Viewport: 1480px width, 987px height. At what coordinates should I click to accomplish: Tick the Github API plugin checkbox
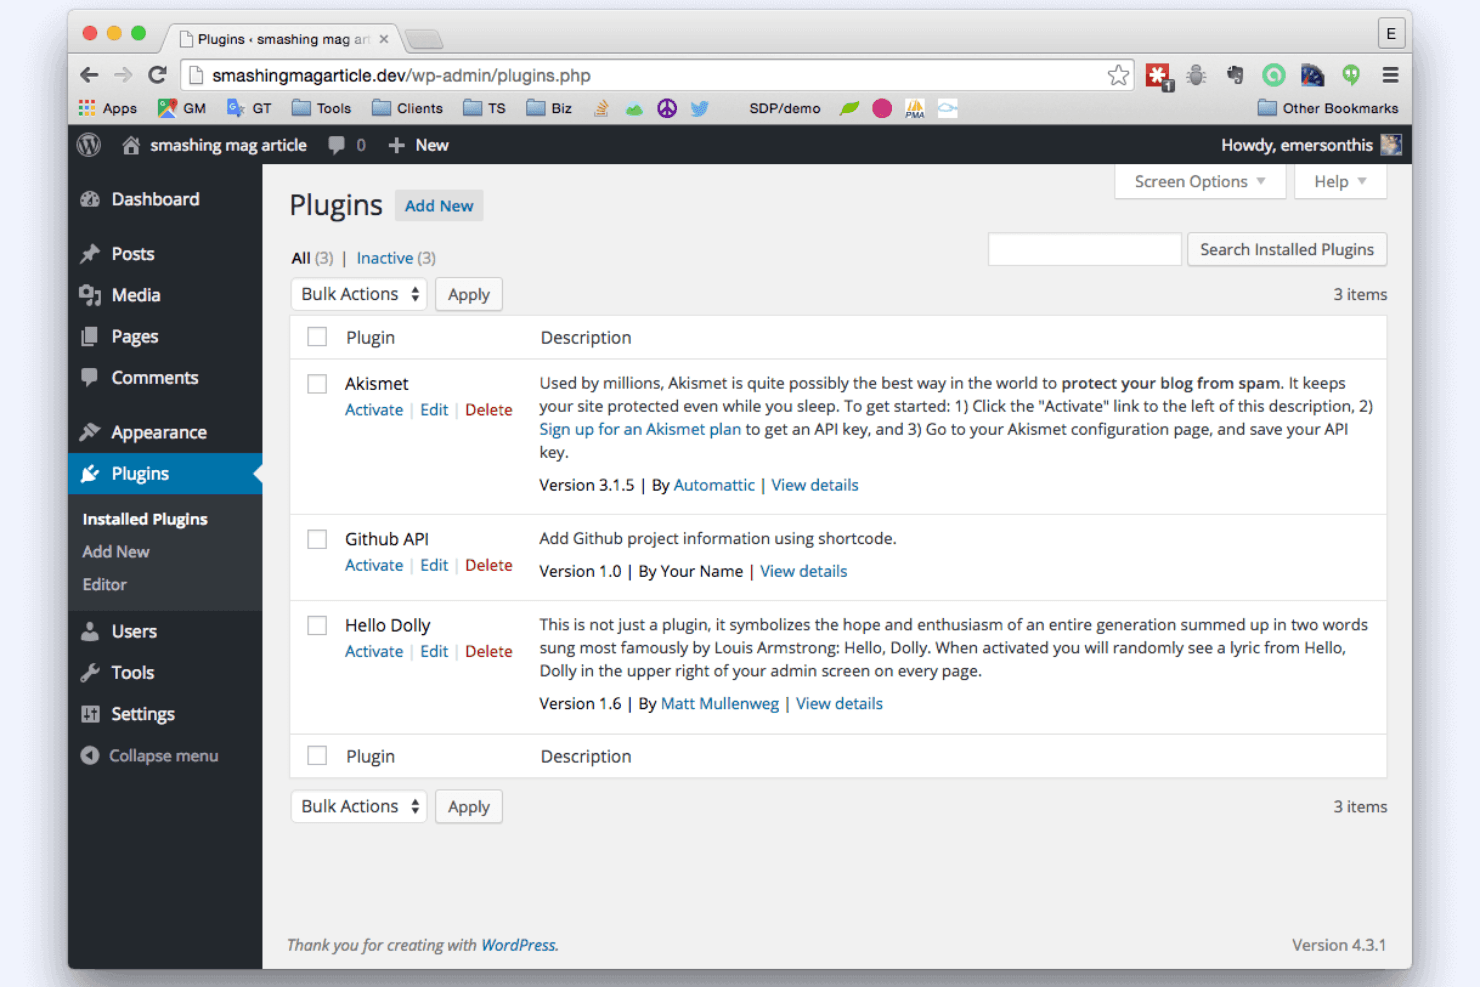tap(317, 539)
